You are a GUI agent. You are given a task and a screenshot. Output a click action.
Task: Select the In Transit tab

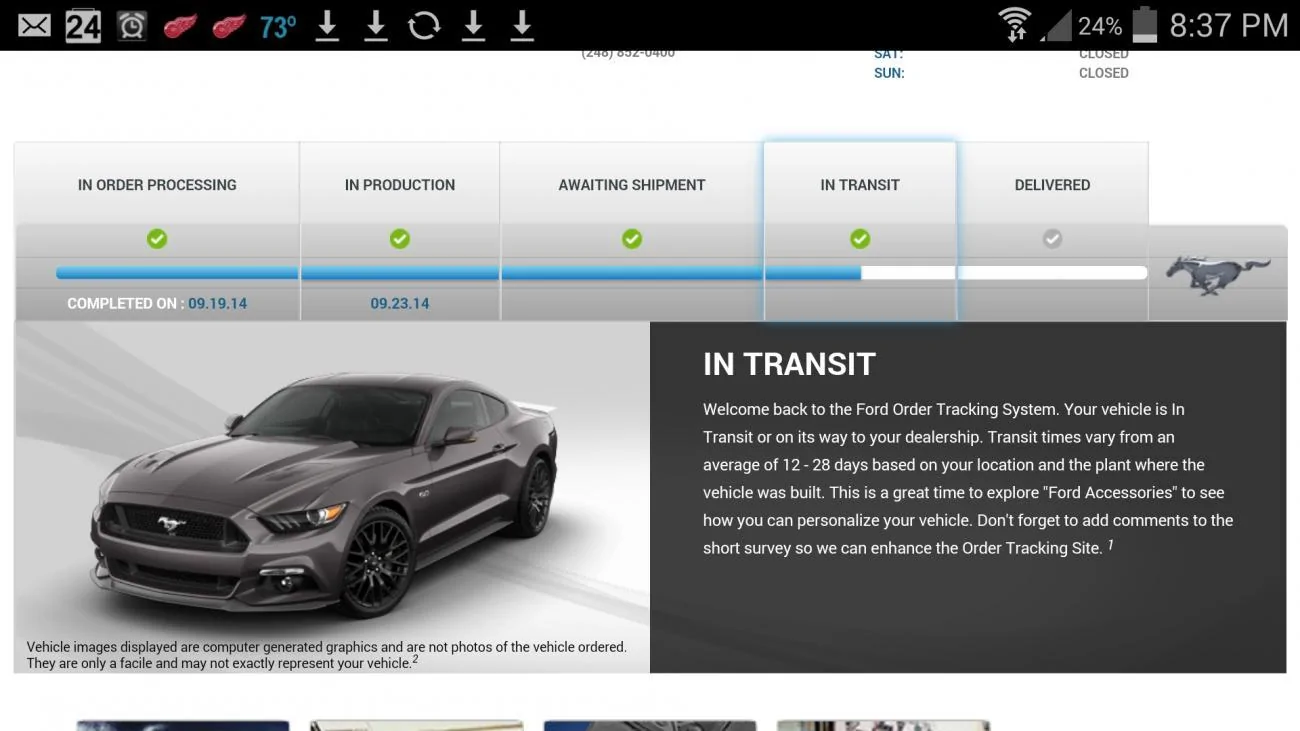pos(860,184)
